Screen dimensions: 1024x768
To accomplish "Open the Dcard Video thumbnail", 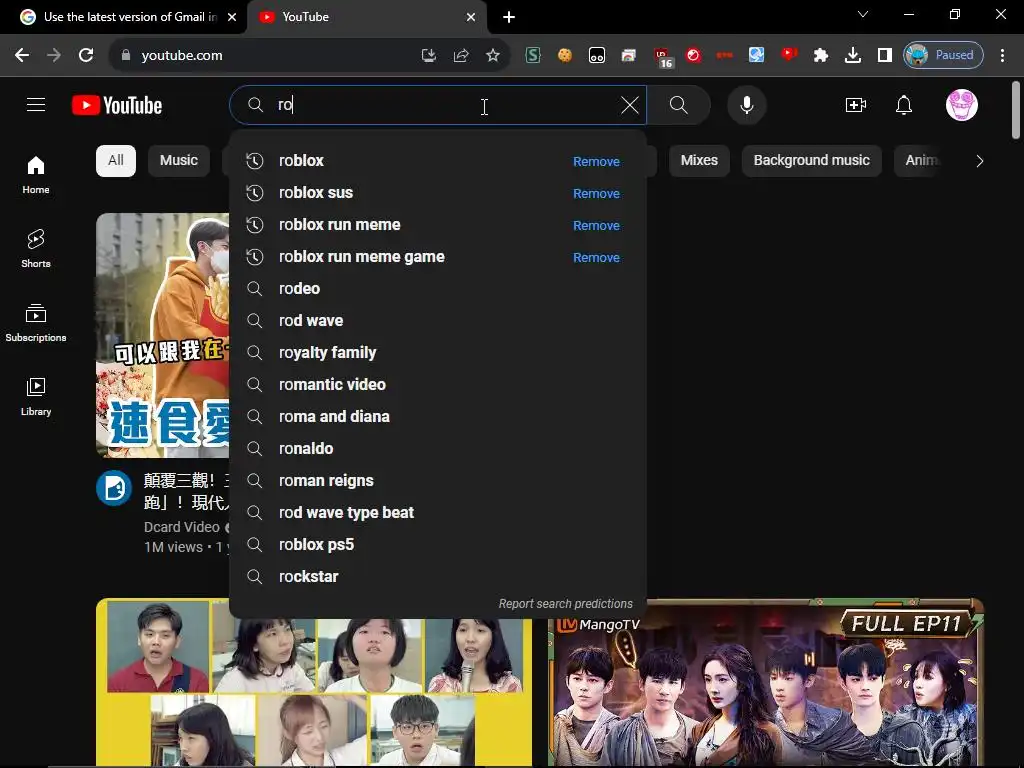I will click(163, 335).
